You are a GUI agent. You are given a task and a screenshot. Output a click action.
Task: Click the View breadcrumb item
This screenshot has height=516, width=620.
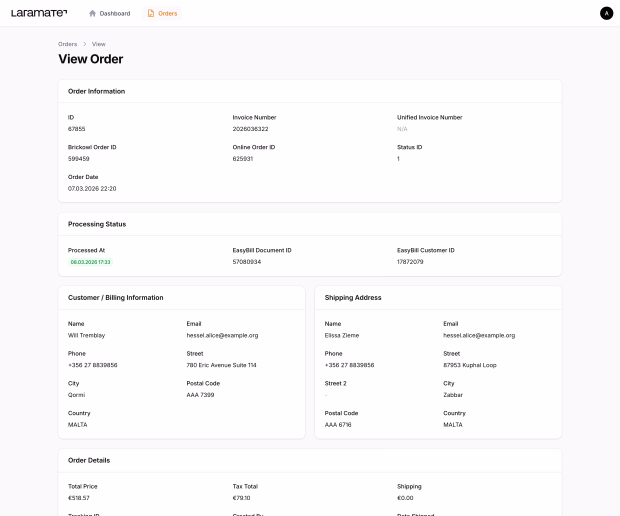tap(98, 44)
